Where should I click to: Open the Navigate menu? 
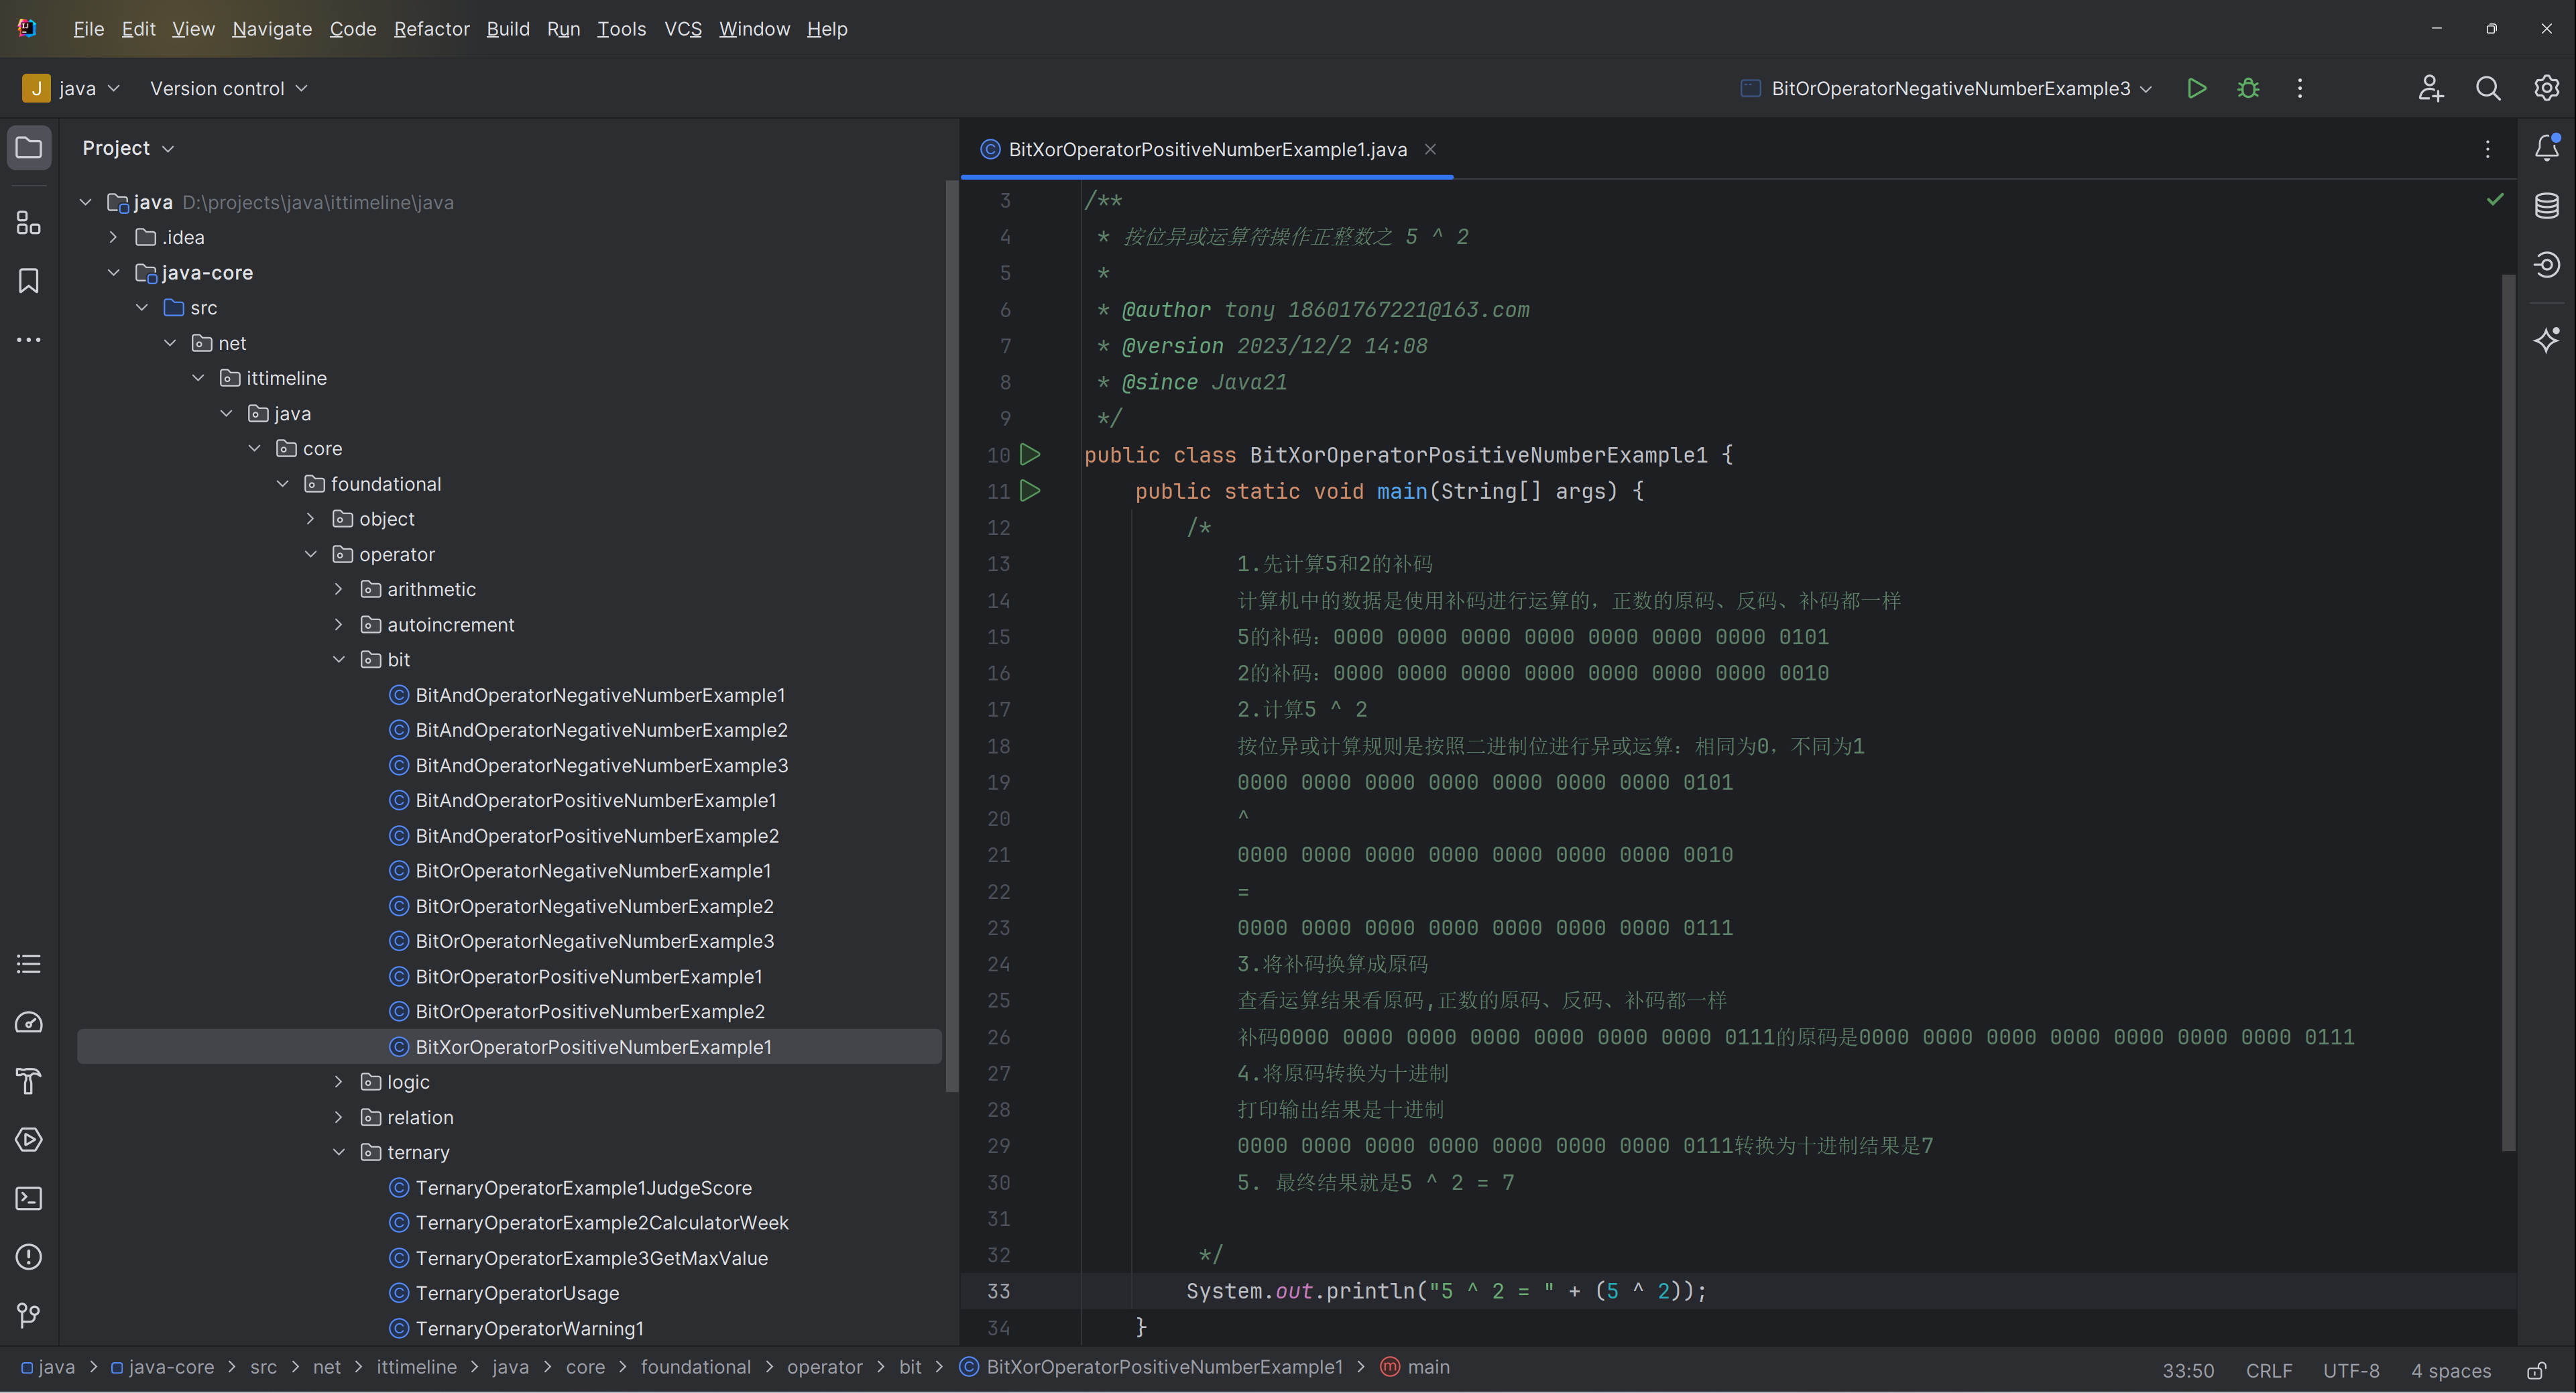click(272, 29)
